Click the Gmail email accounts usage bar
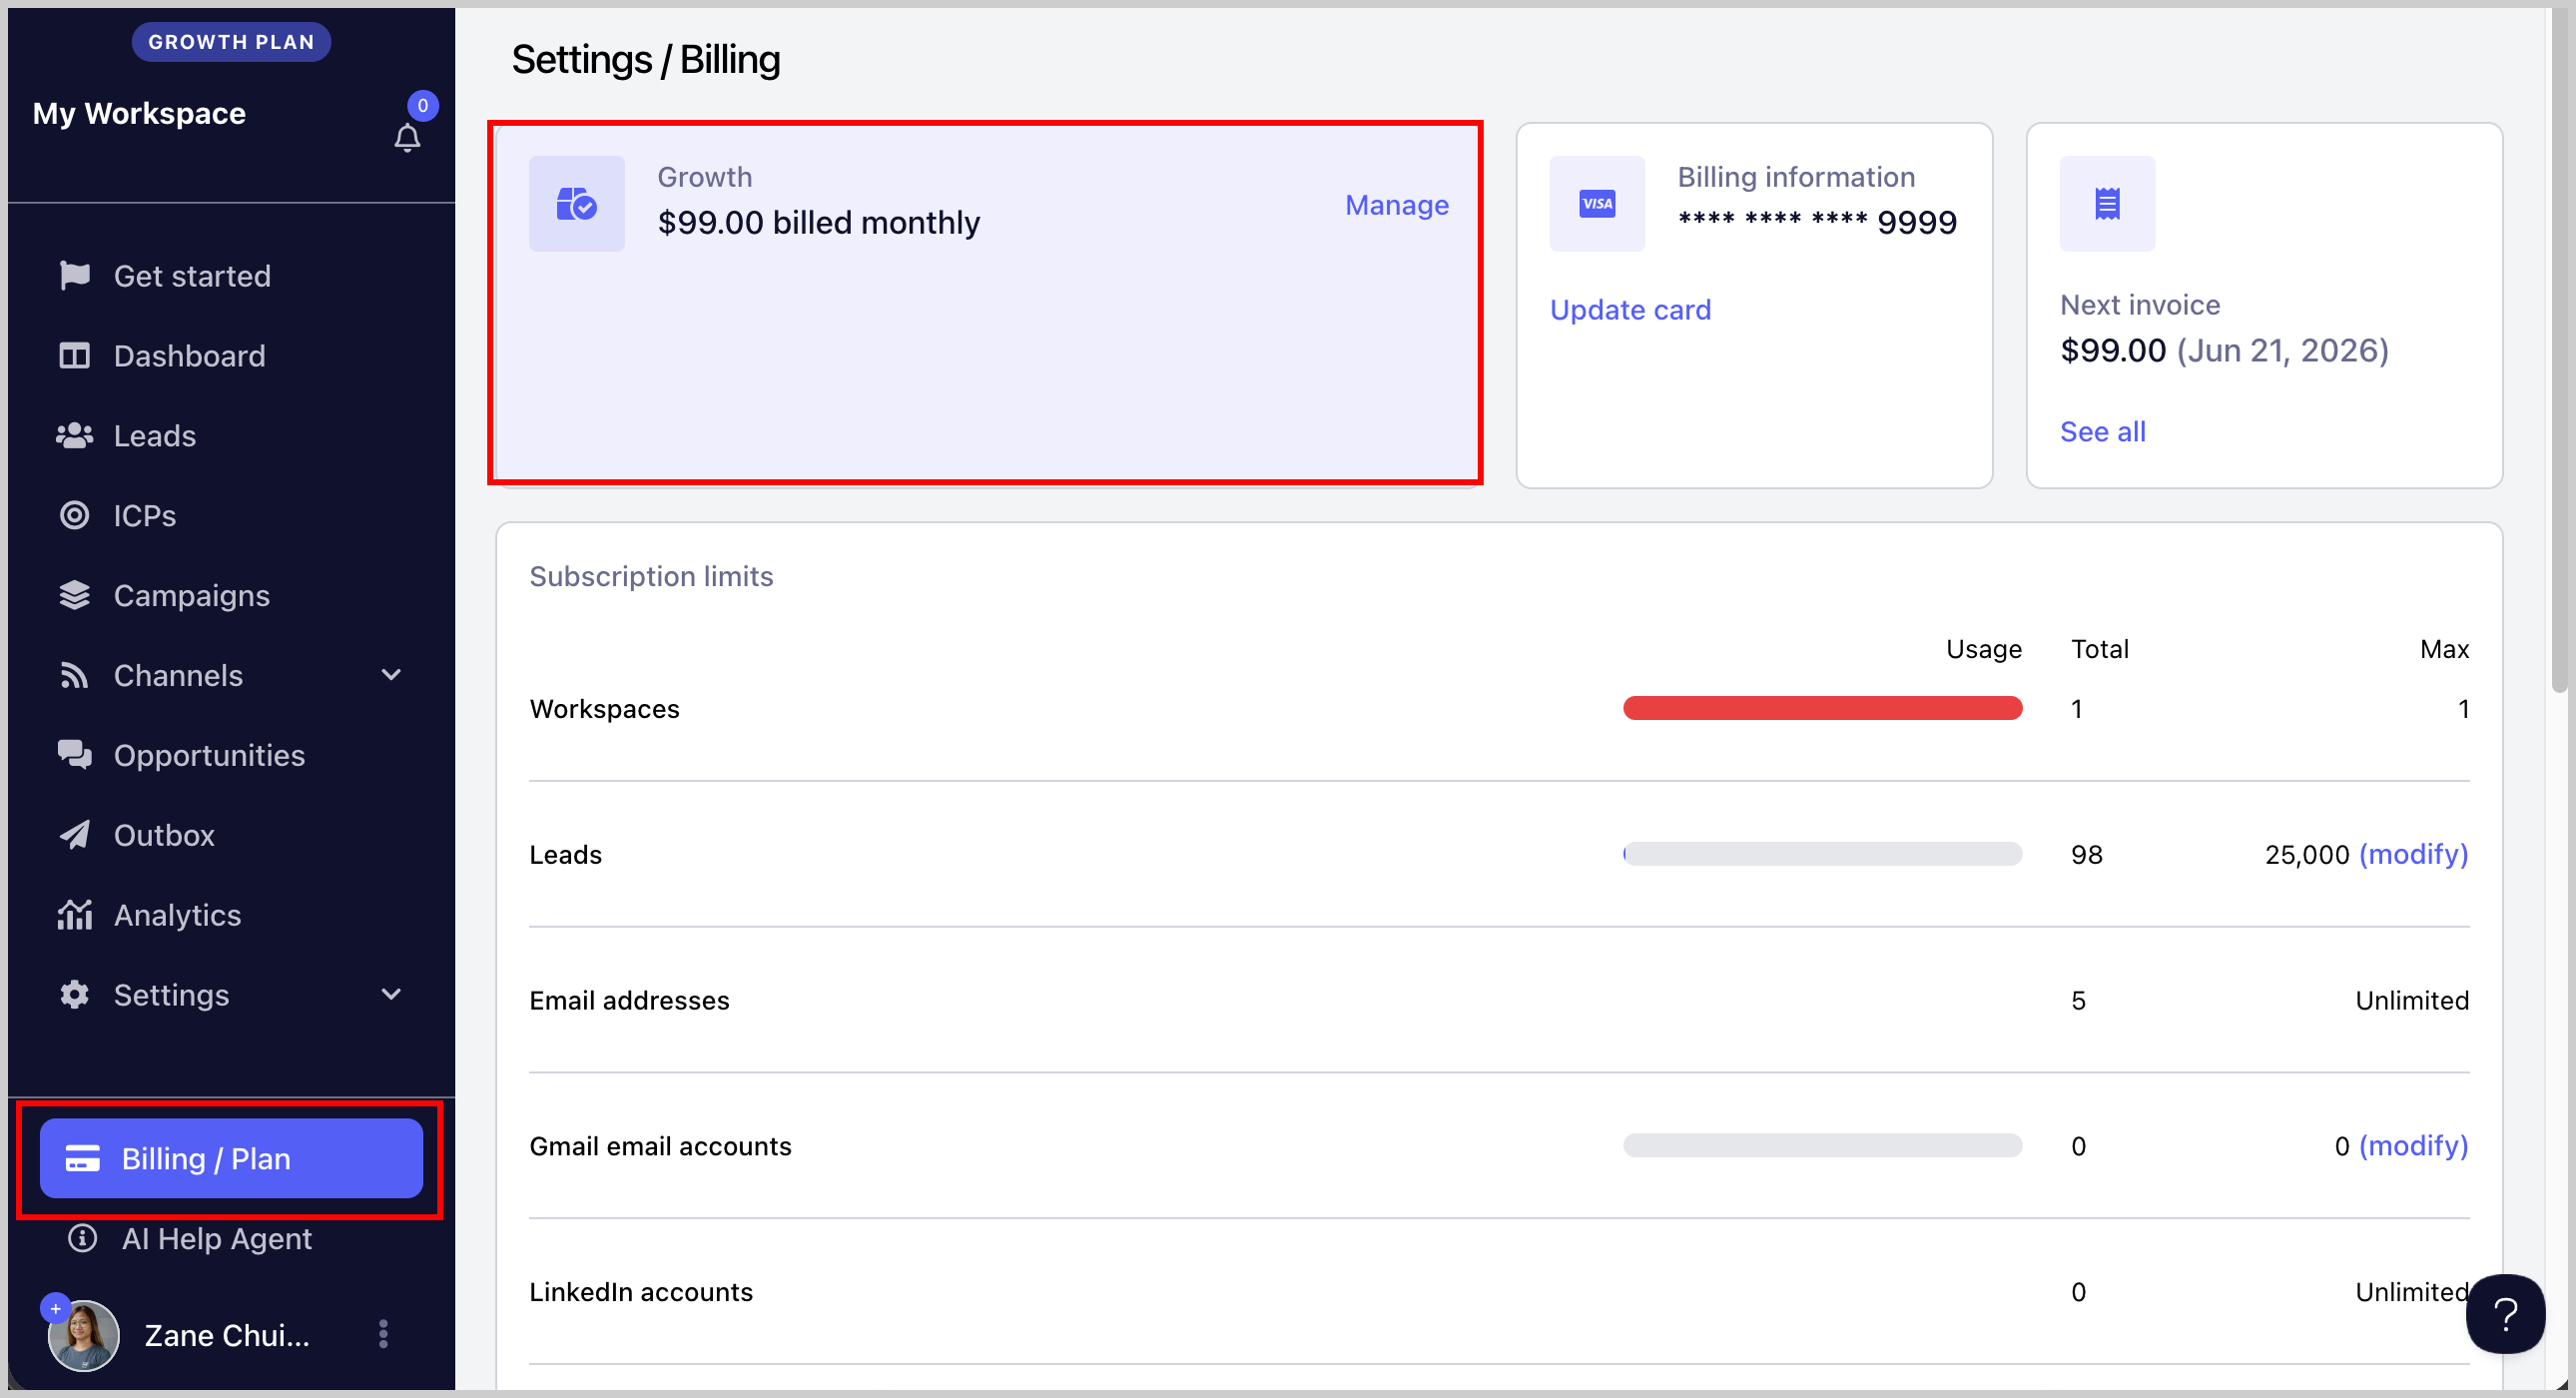2576x1398 pixels. click(1822, 1145)
